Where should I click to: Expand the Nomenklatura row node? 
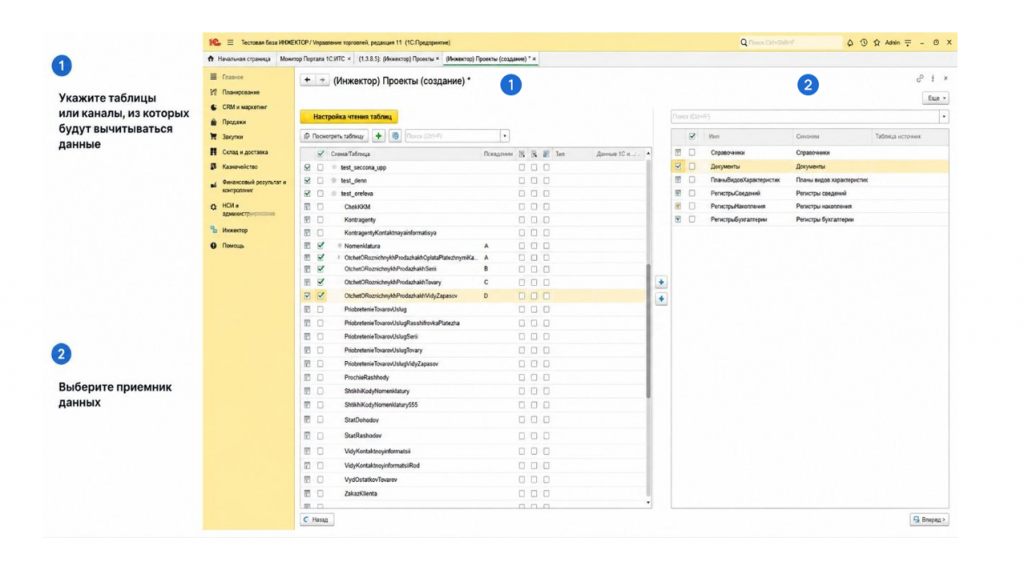tap(340, 246)
